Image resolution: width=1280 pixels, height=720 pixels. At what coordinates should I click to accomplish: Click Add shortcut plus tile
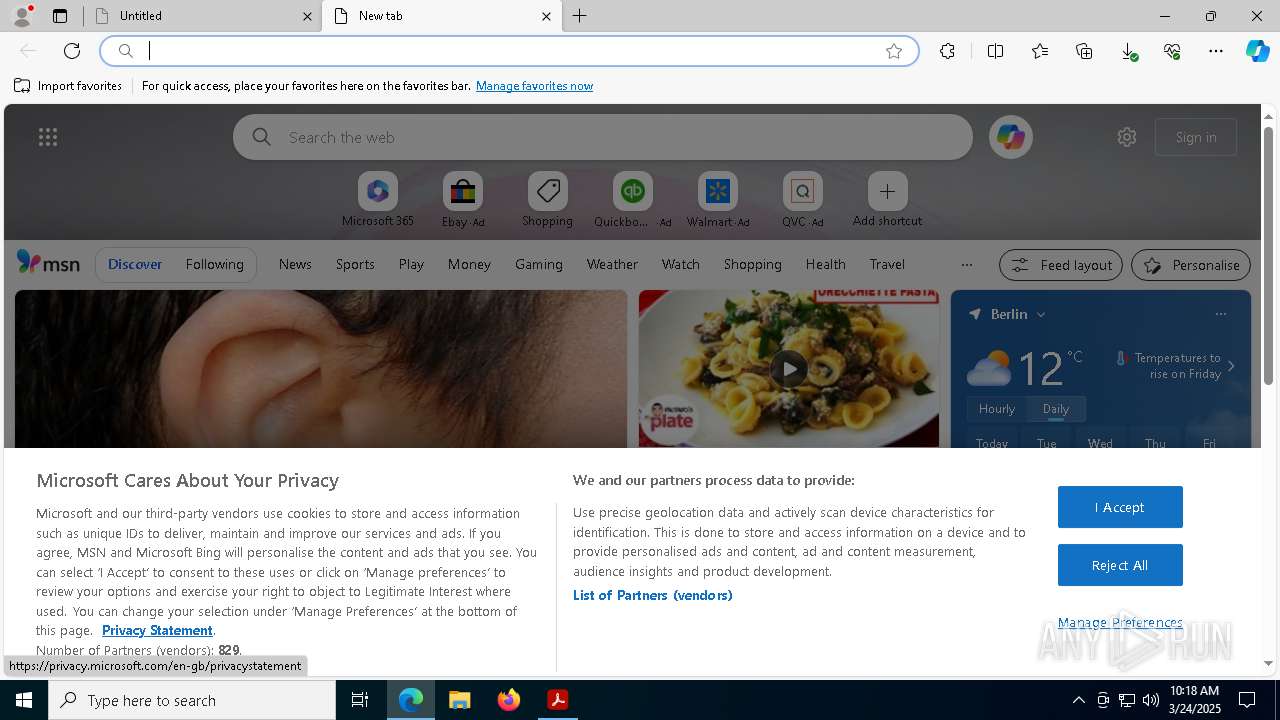point(887,200)
